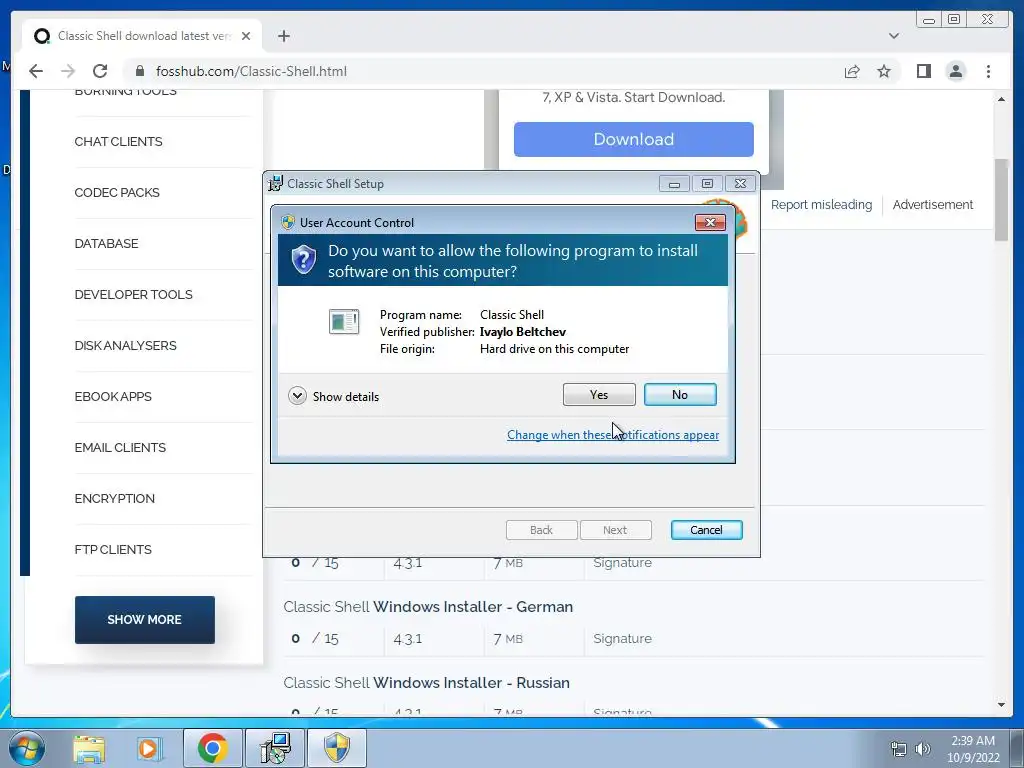Click the volume speaker tray icon

click(x=922, y=749)
